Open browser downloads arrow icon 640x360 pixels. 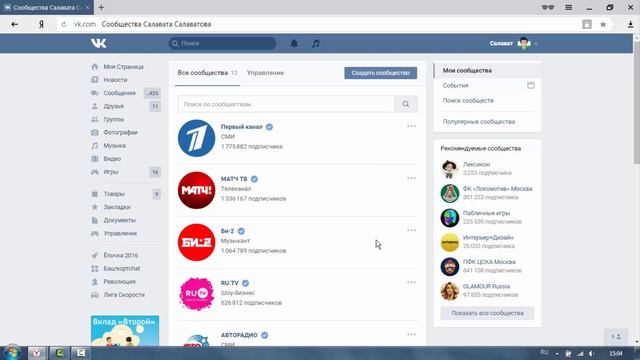(x=630, y=24)
